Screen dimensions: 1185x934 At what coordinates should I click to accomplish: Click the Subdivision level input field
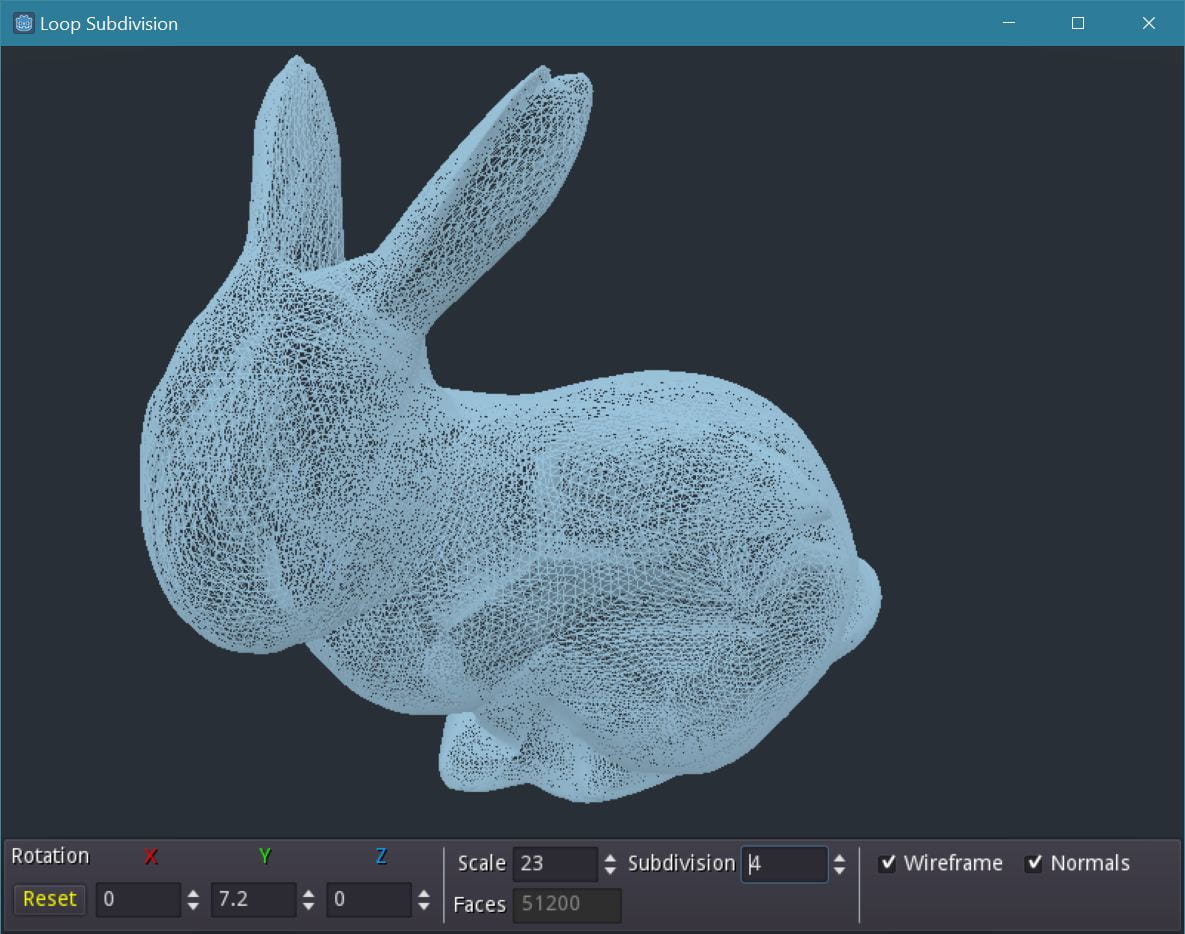[784, 864]
